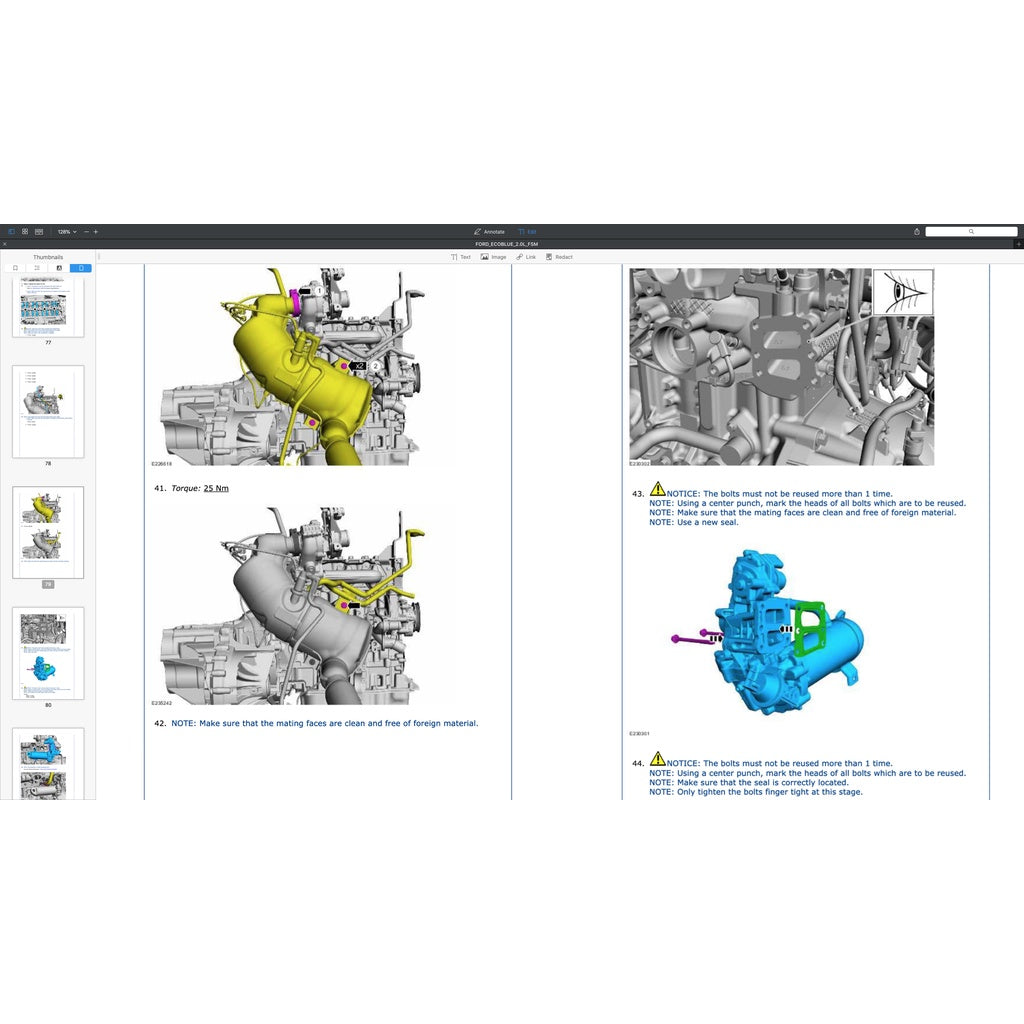The width and height of the screenshot is (1024, 1024).
Task: Open the Link tool
Action: (527, 257)
